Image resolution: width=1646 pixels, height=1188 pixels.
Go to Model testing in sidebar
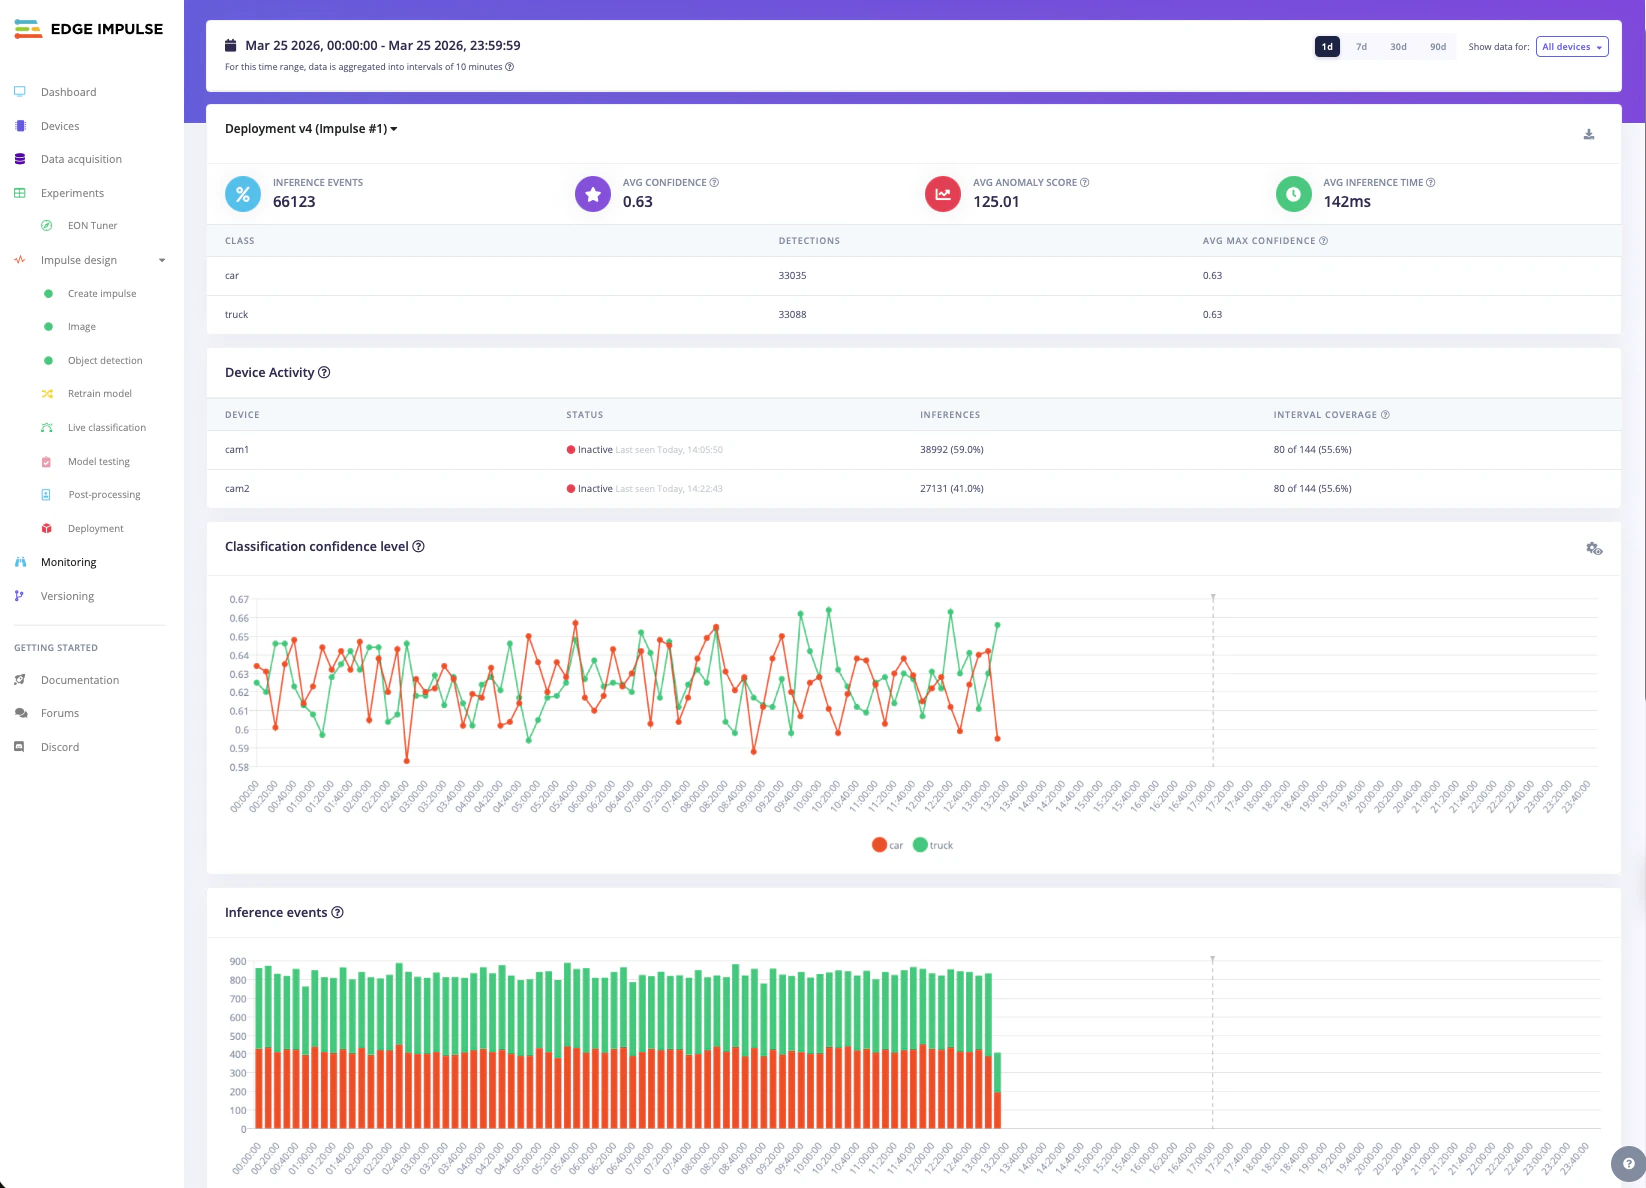coord(98,462)
